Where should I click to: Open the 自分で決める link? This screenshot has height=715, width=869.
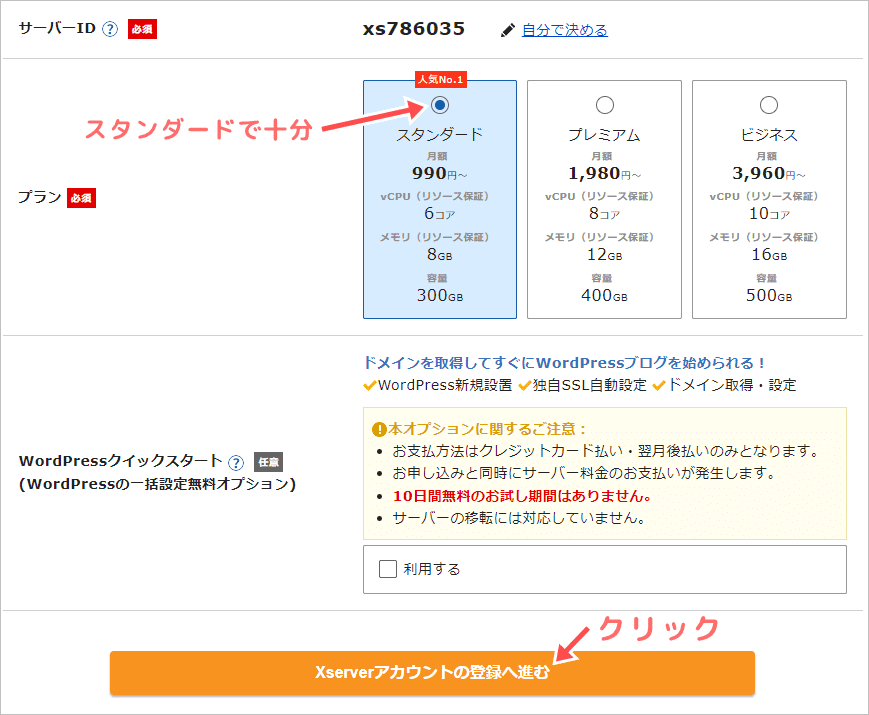(564, 30)
